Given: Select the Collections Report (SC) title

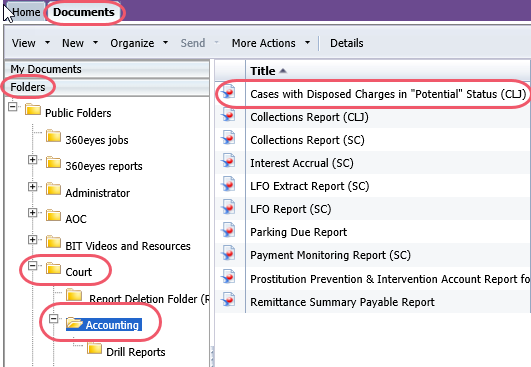Looking at the screenshot, I should 307,140.
